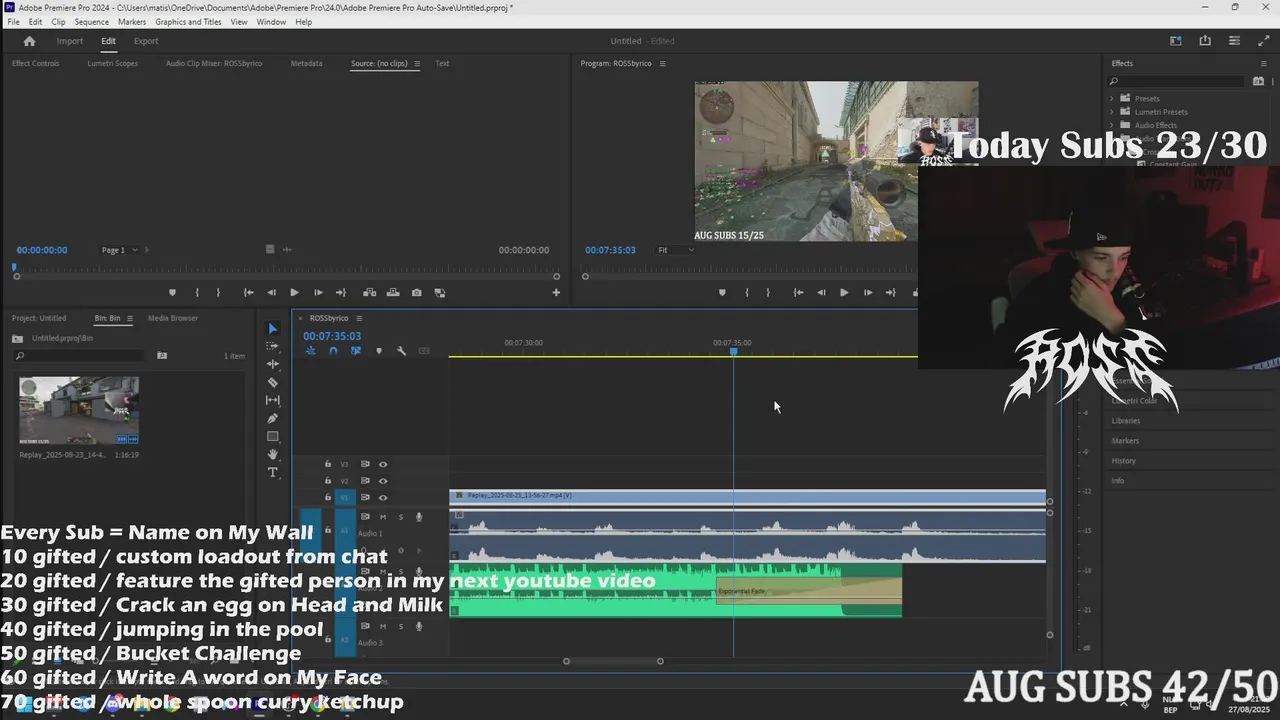The height and width of the screenshot is (720, 1280).
Task: Select the Ripple Edit tool
Action: (272, 364)
